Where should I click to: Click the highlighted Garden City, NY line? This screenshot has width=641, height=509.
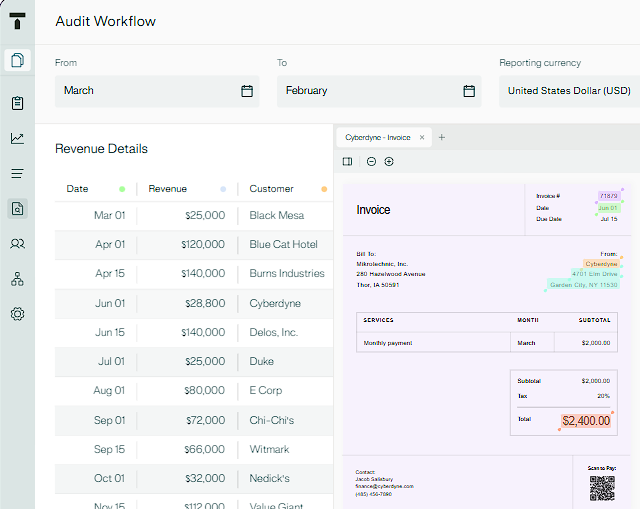point(583,285)
